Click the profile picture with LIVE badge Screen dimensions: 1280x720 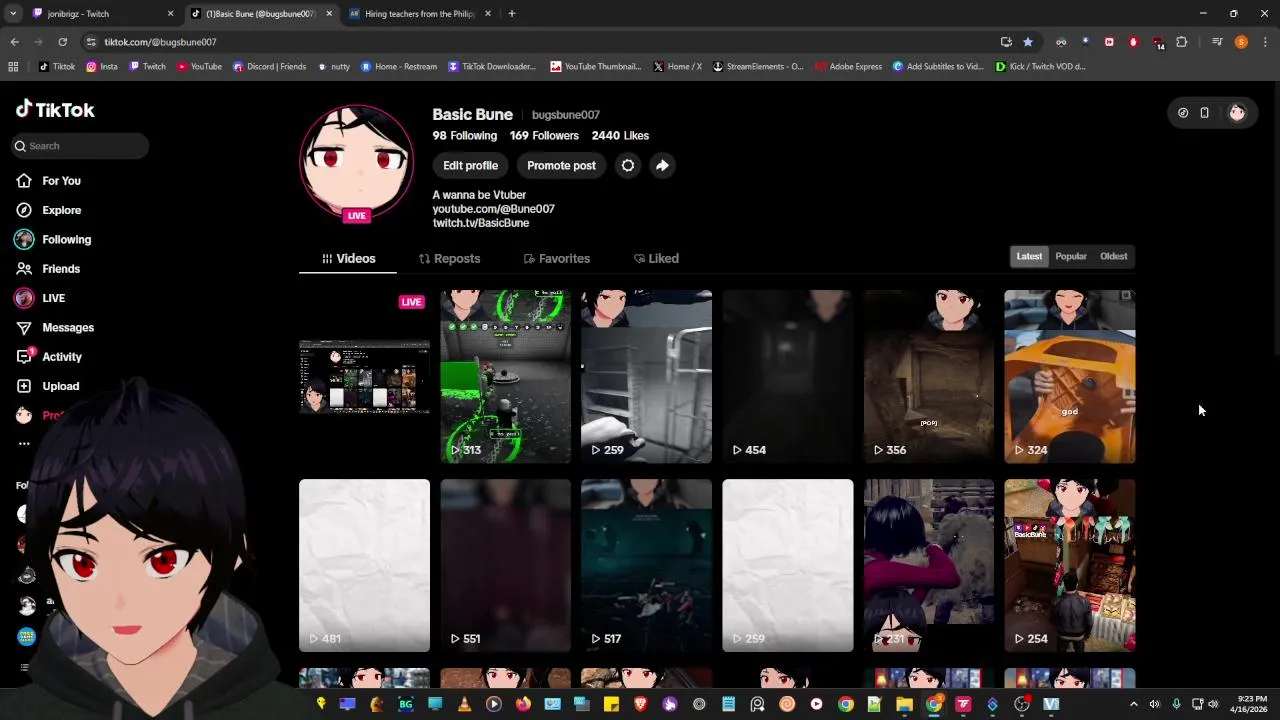point(357,162)
